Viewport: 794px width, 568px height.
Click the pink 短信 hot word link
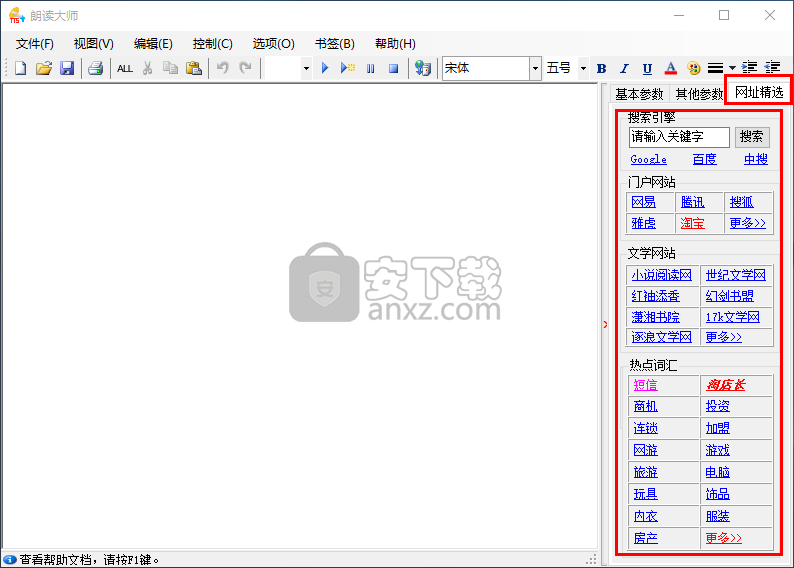(x=646, y=386)
